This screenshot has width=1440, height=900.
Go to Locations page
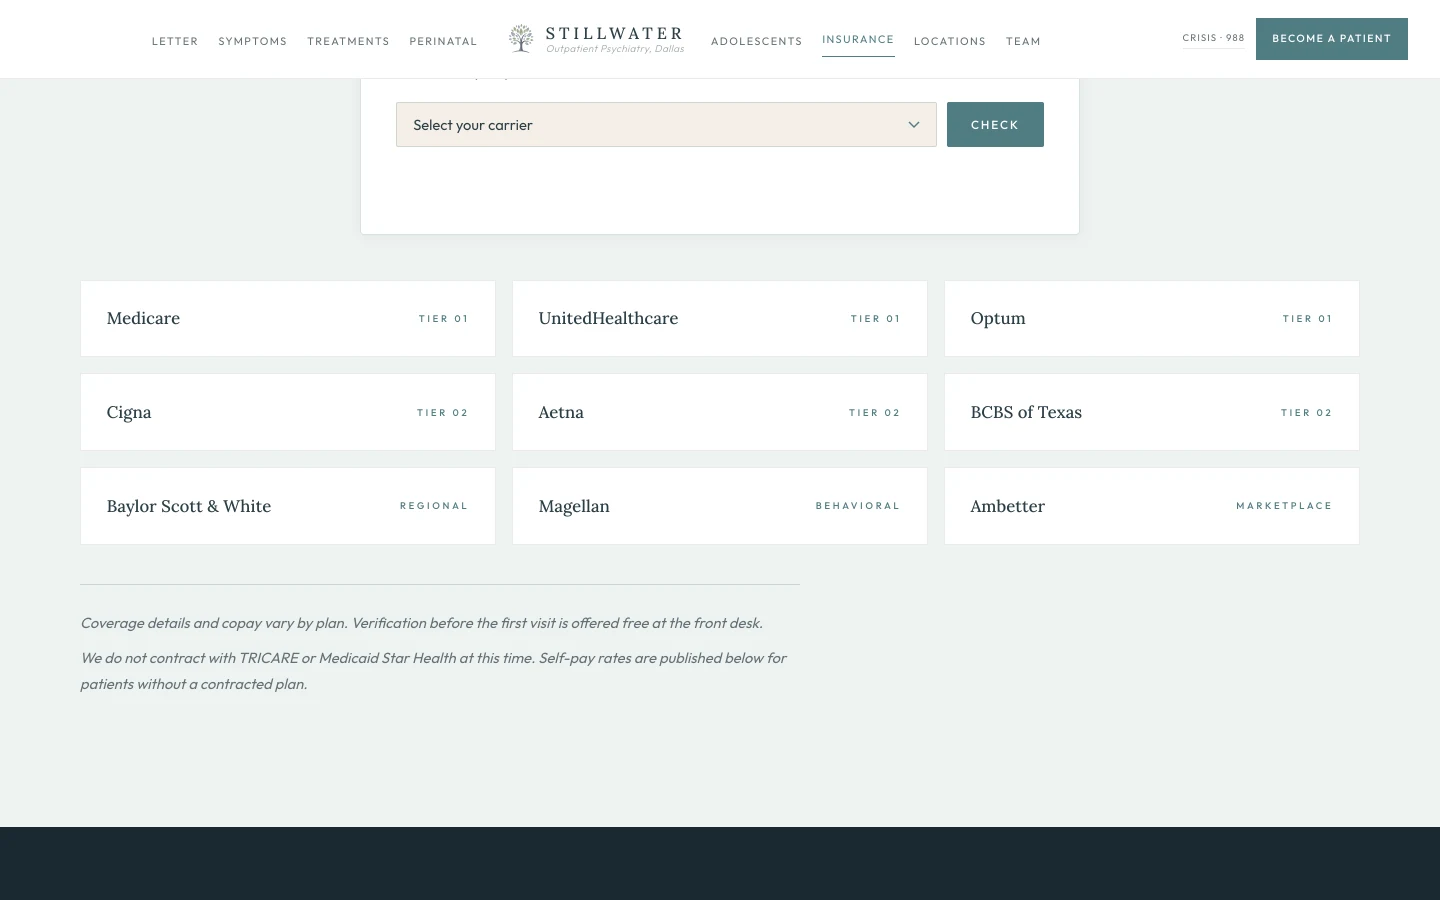tap(950, 41)
